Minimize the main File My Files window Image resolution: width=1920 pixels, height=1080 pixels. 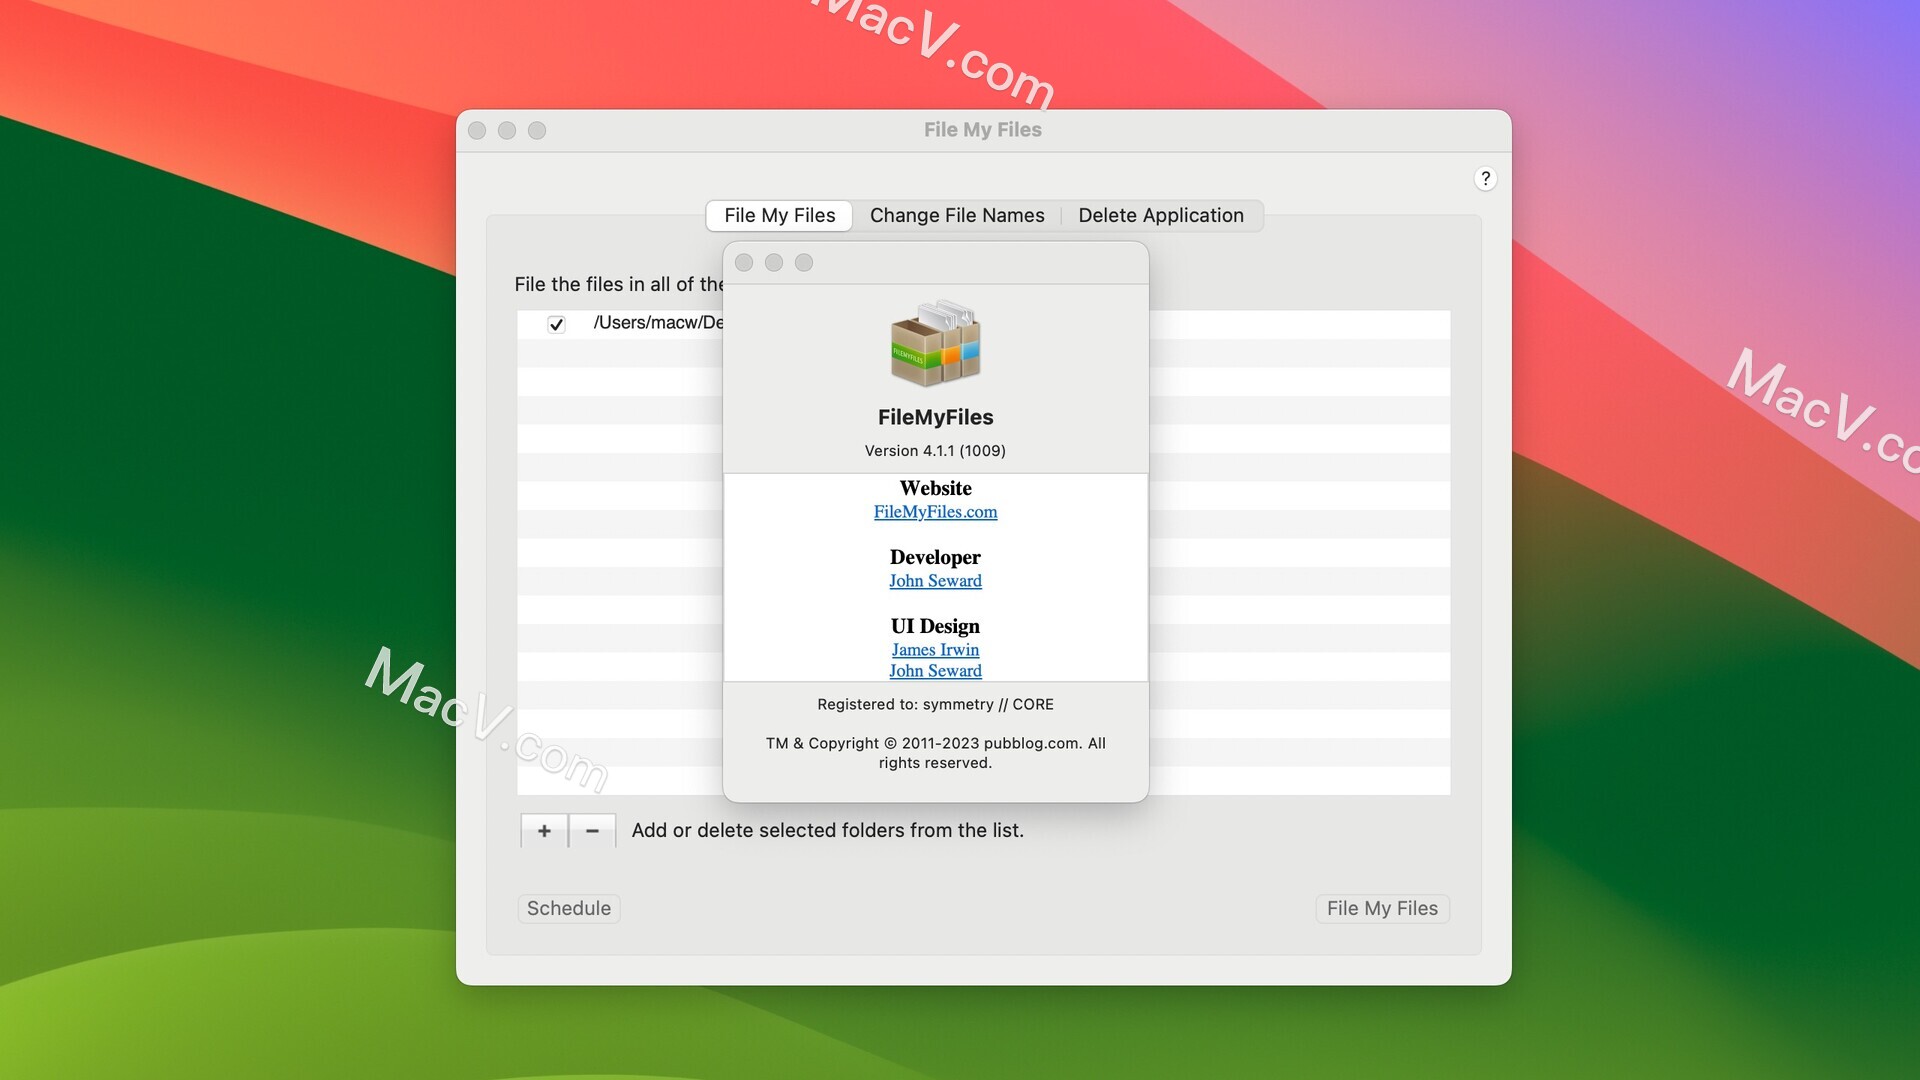tap(507, 130)
